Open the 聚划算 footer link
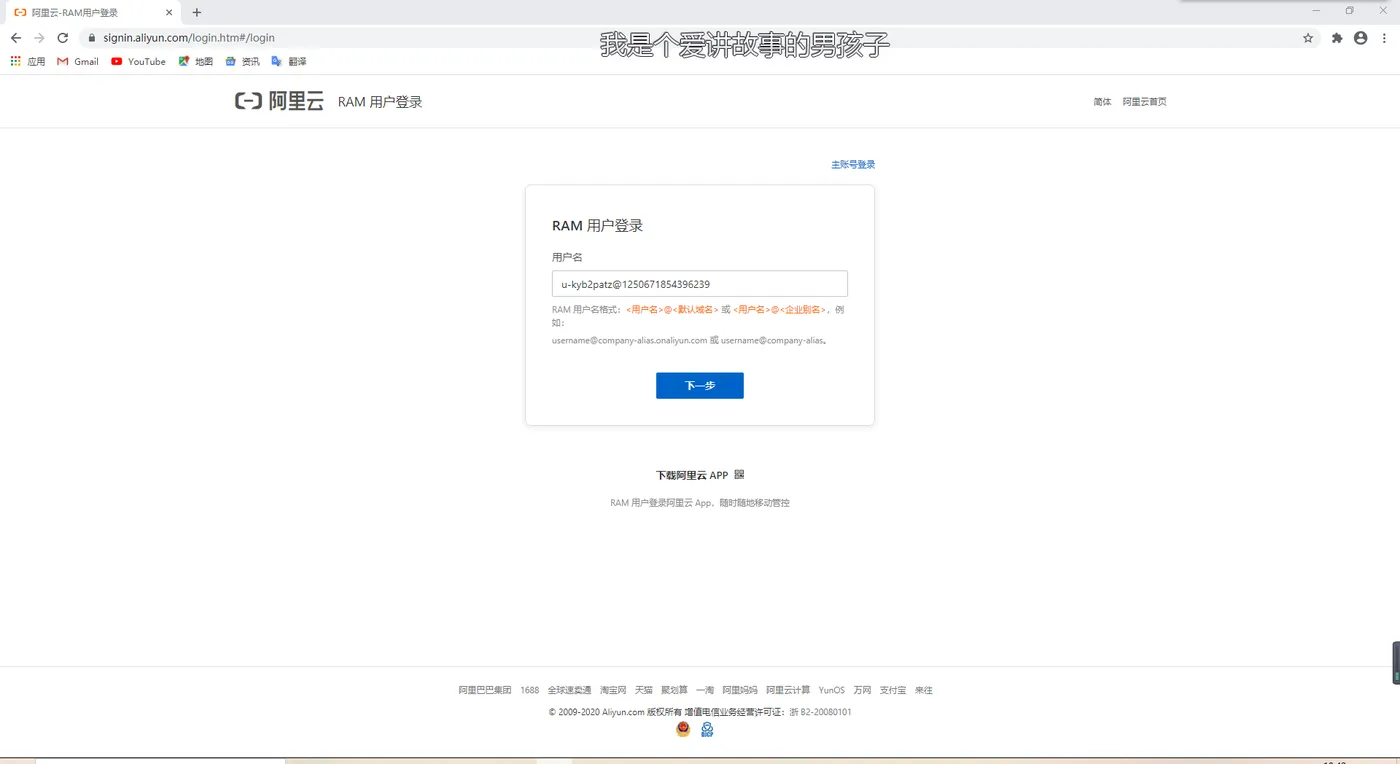Viewport: 1400px width, 764px height. (674, 690)
